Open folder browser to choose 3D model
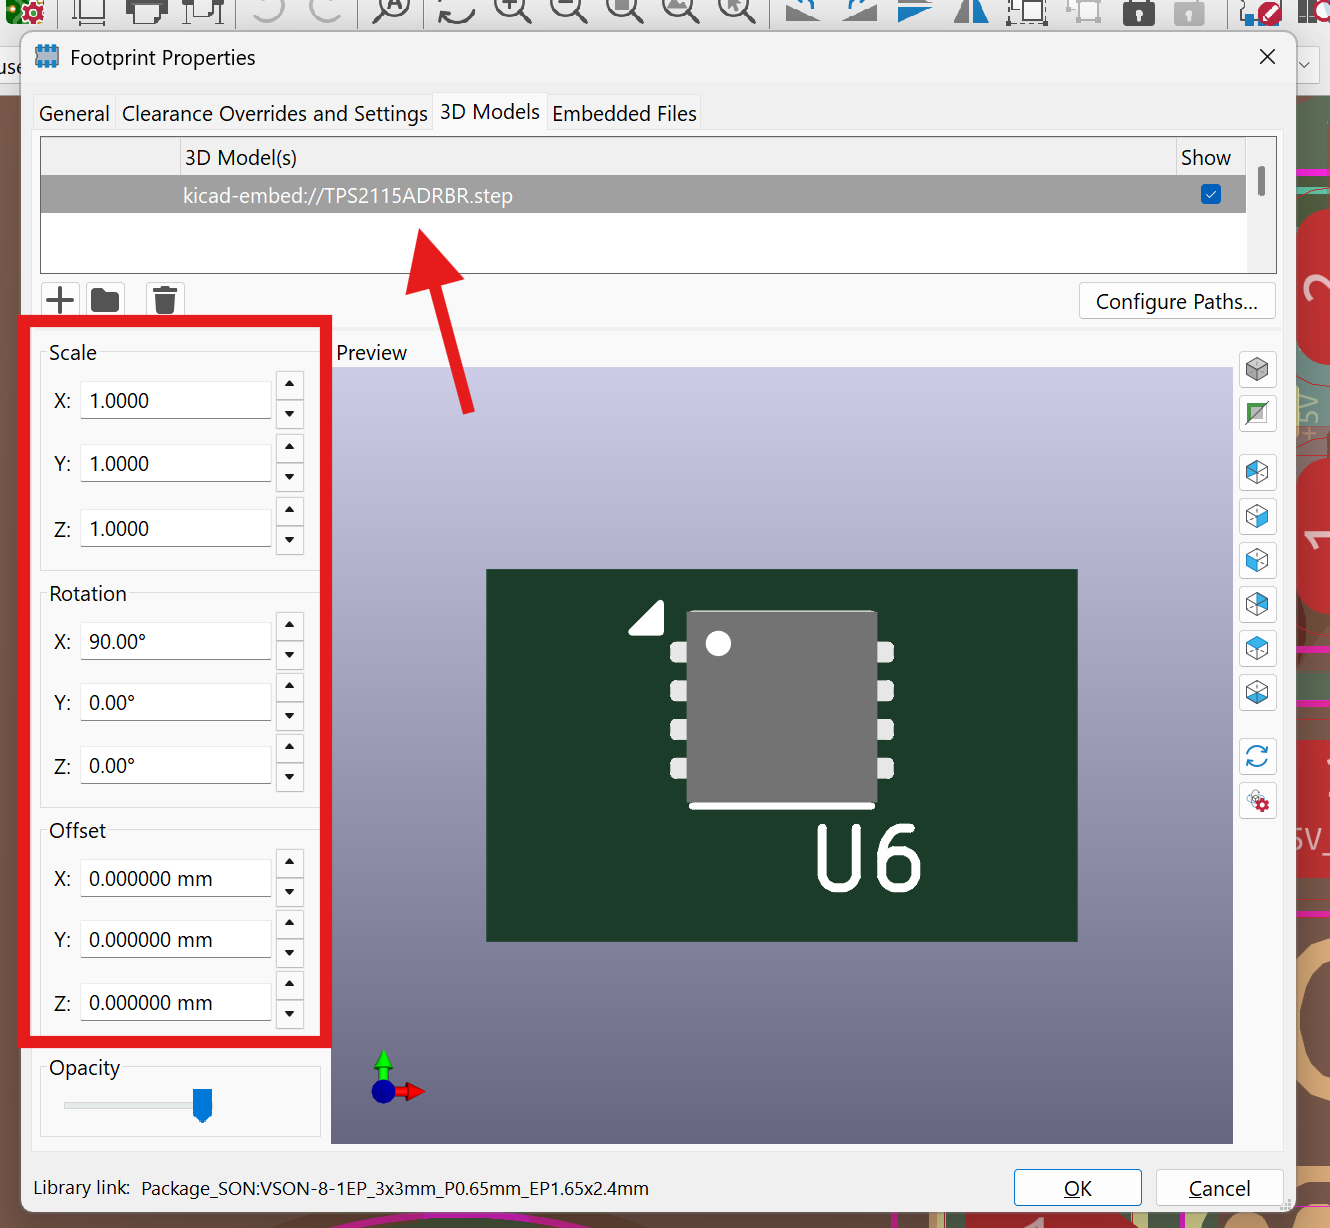 (x=104, y=299)
